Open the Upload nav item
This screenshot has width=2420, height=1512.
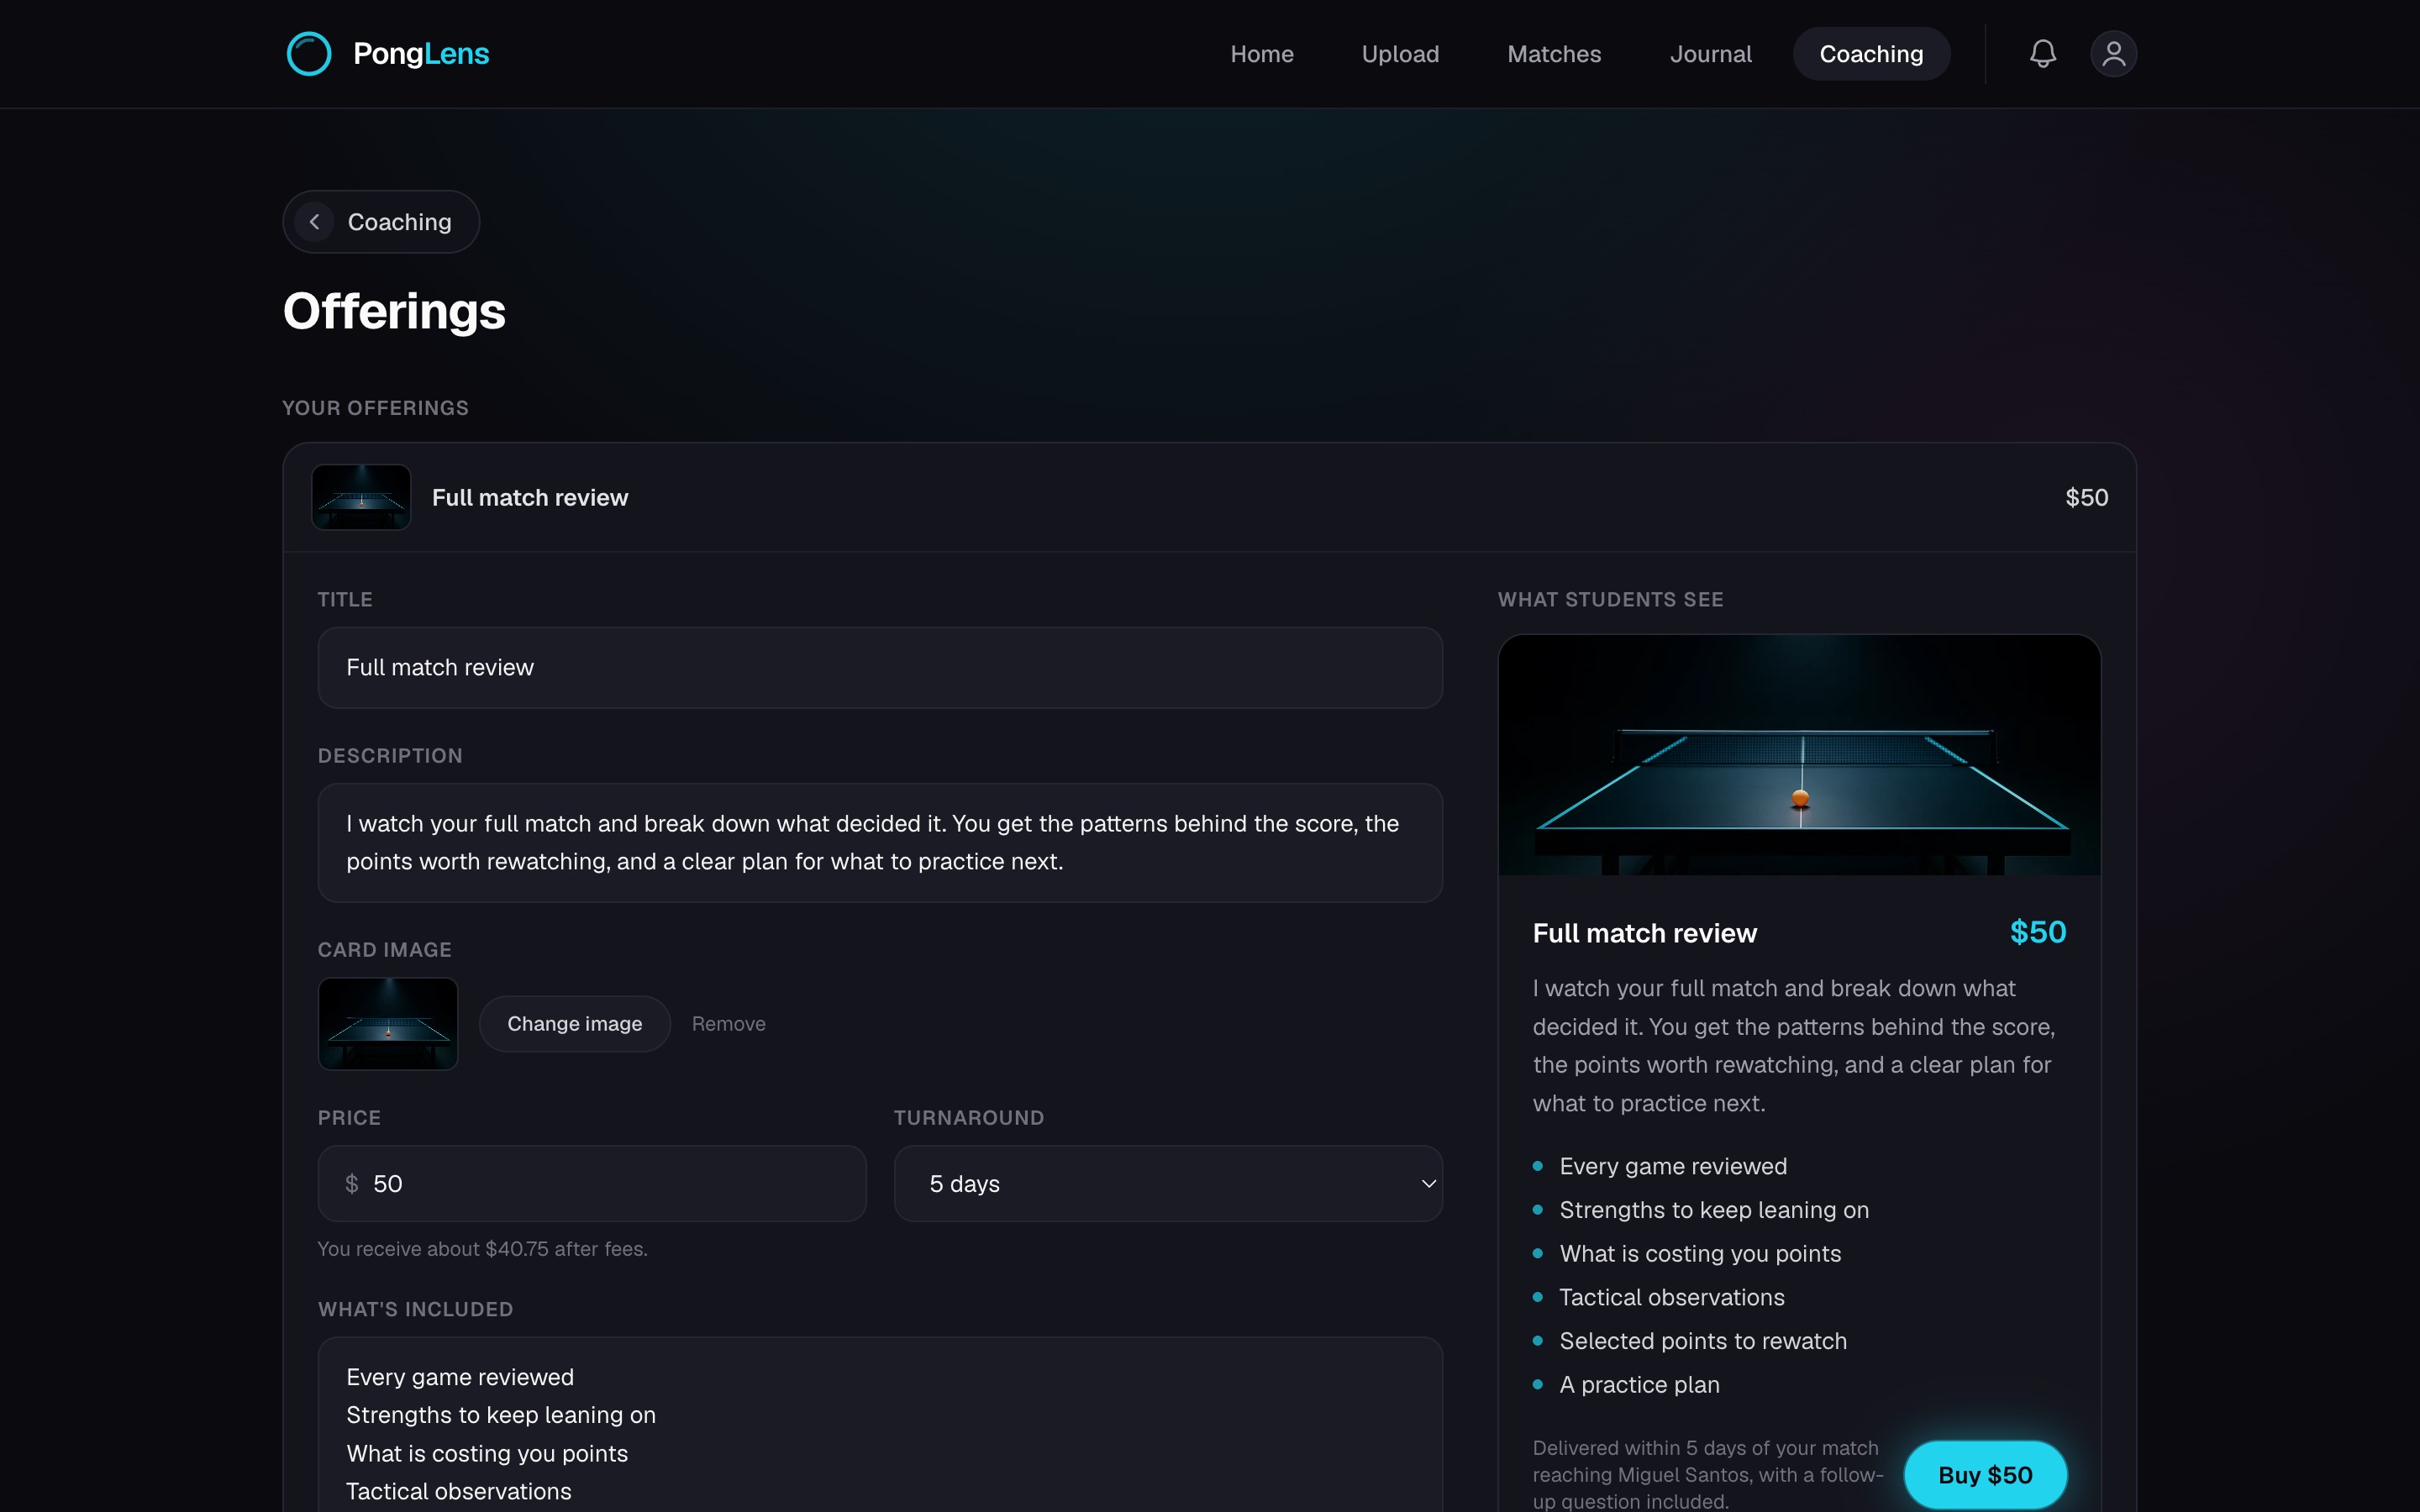coord(1400,54)
